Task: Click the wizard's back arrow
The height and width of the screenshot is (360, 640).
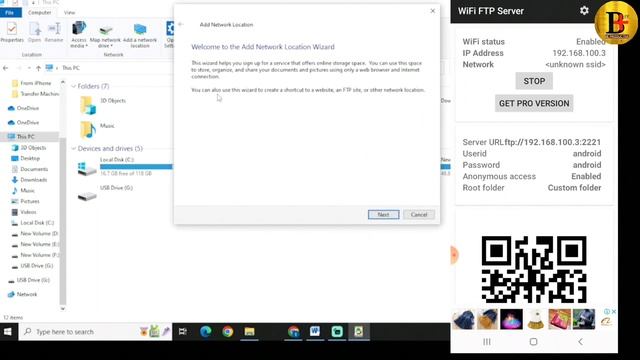Action: [180, 24]
